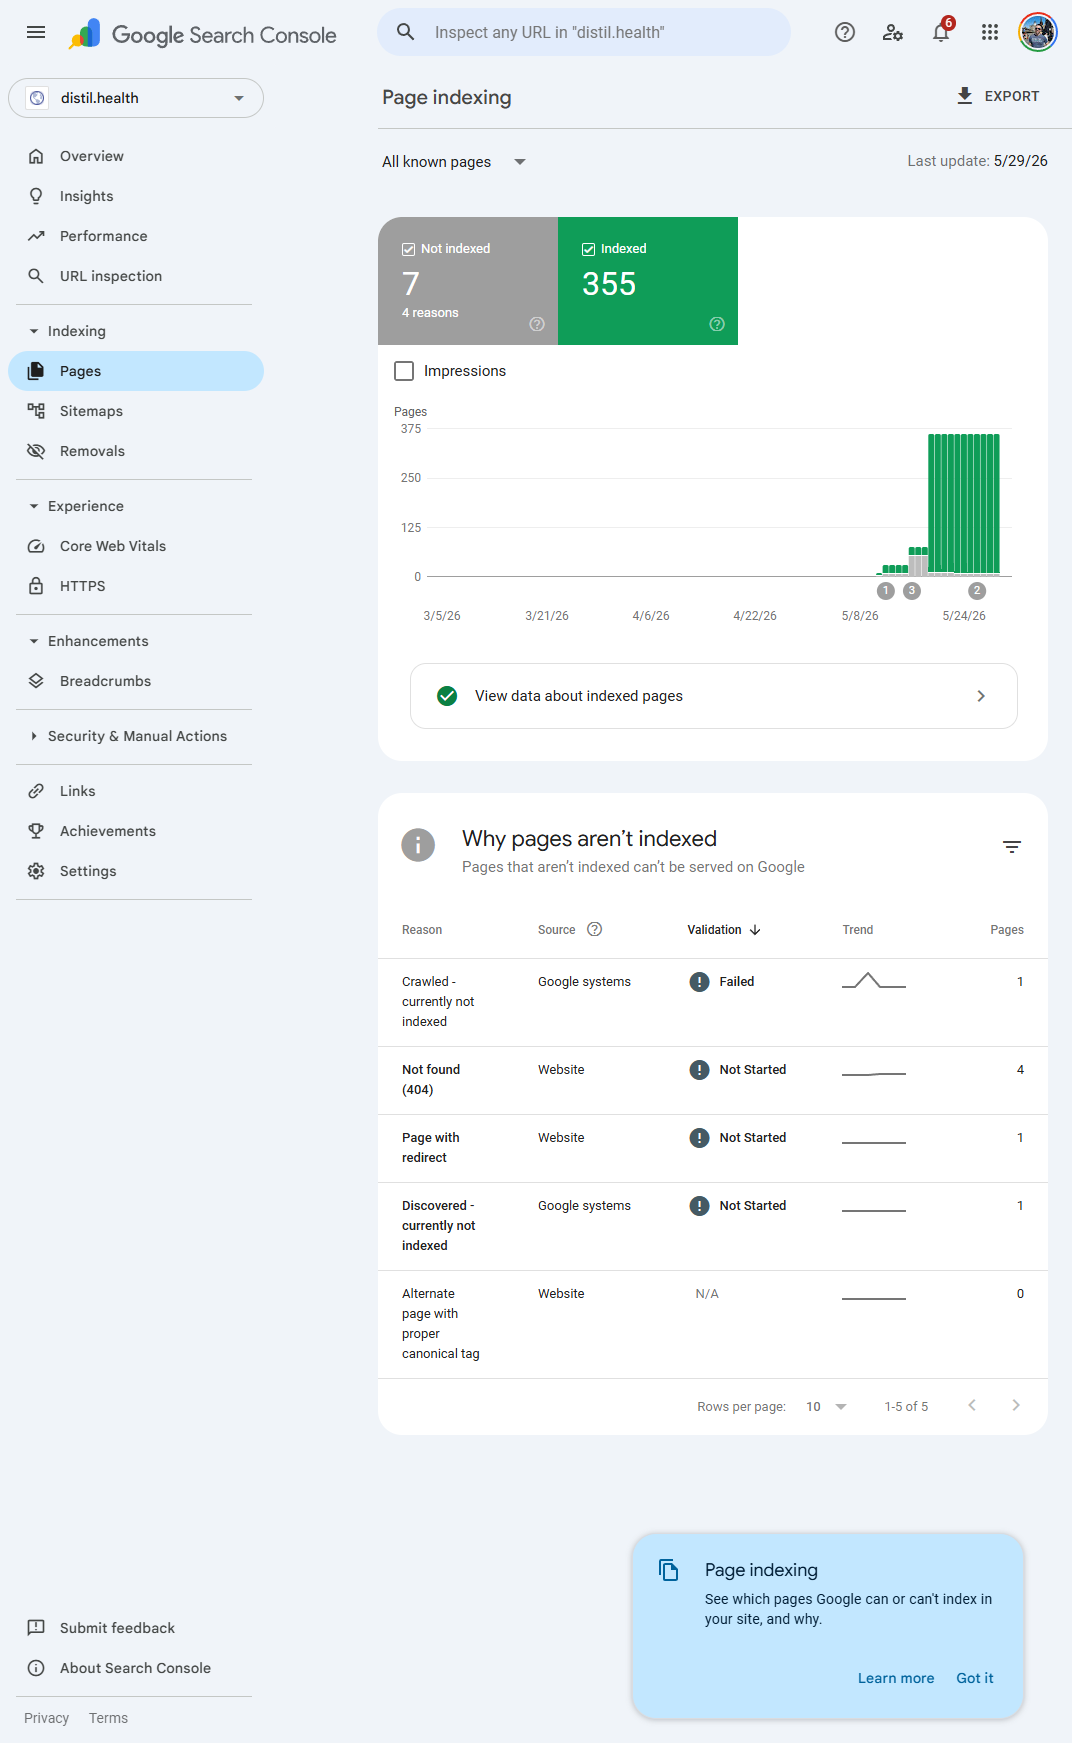
Task: Click the Validation sort arrow
Action: (755, 930)
